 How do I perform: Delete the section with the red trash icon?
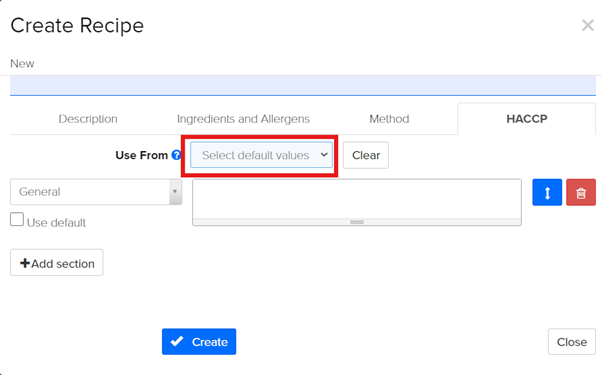[x=581, y=192]
